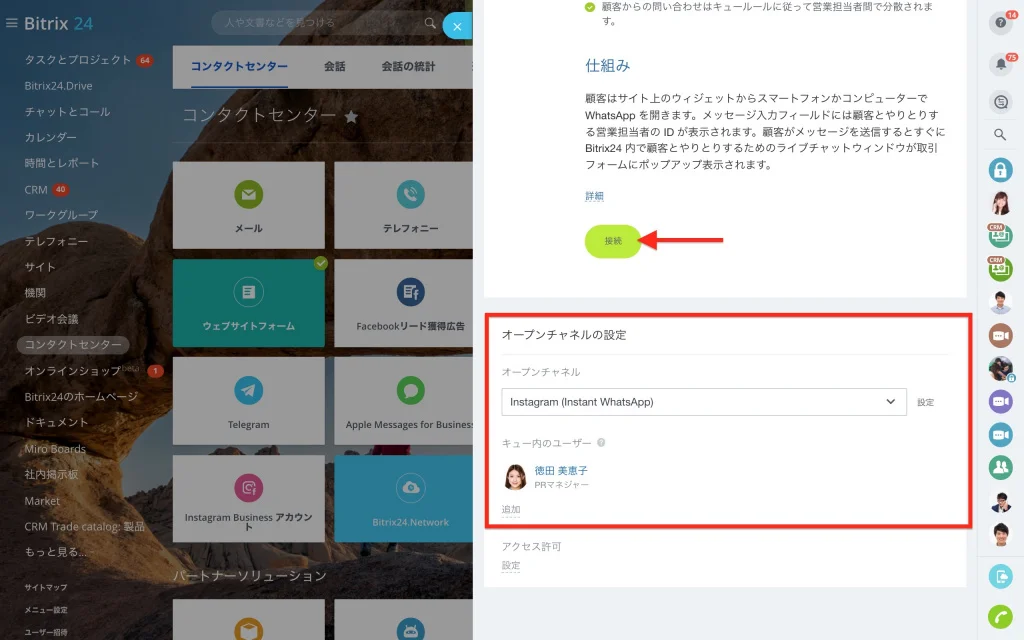The height and width of the screenshot is (640, 1024).
Task: Click the teal document icon above phone
Action: tap(1000, 577)
